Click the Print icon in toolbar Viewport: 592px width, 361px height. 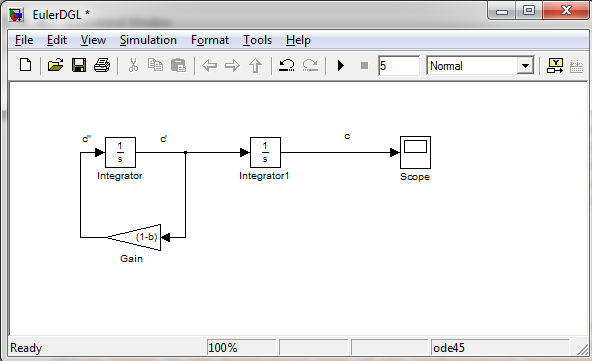click(x=102, y=65)
